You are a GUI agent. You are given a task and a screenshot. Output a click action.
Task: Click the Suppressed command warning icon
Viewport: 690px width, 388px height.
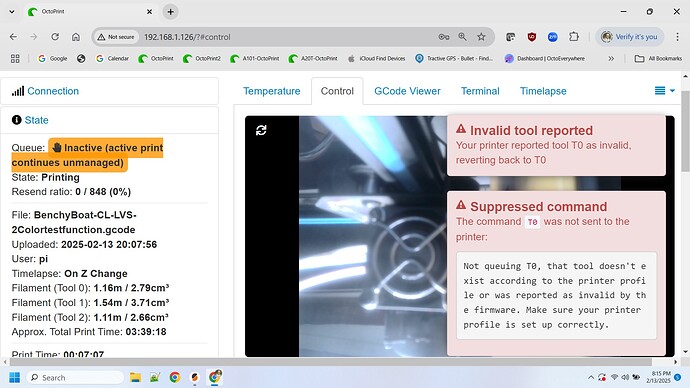point(461,205)
